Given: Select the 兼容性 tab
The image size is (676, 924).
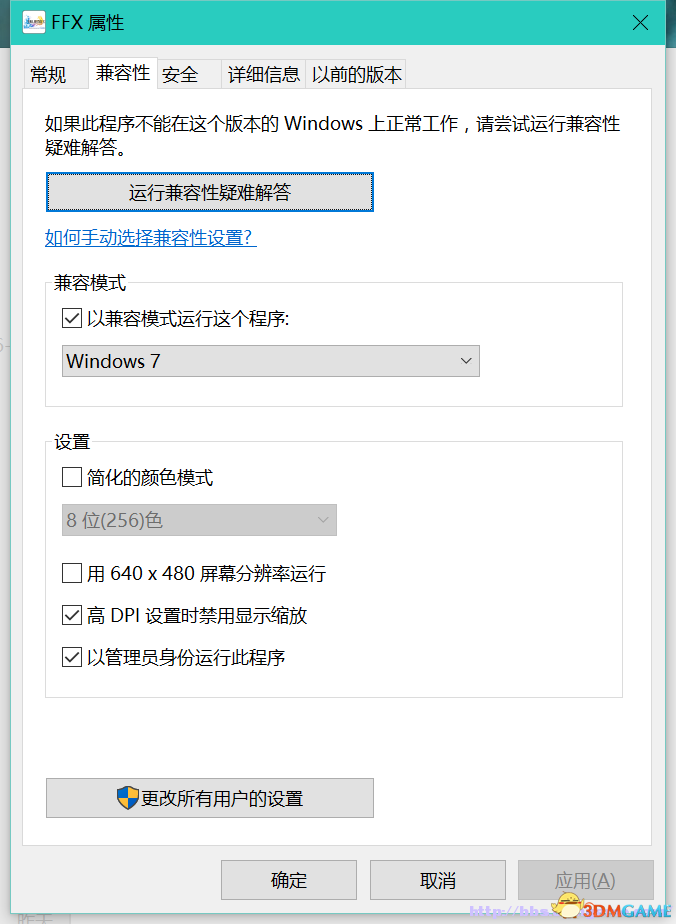Looking at the screenshot, I should [x=123, y=73].
